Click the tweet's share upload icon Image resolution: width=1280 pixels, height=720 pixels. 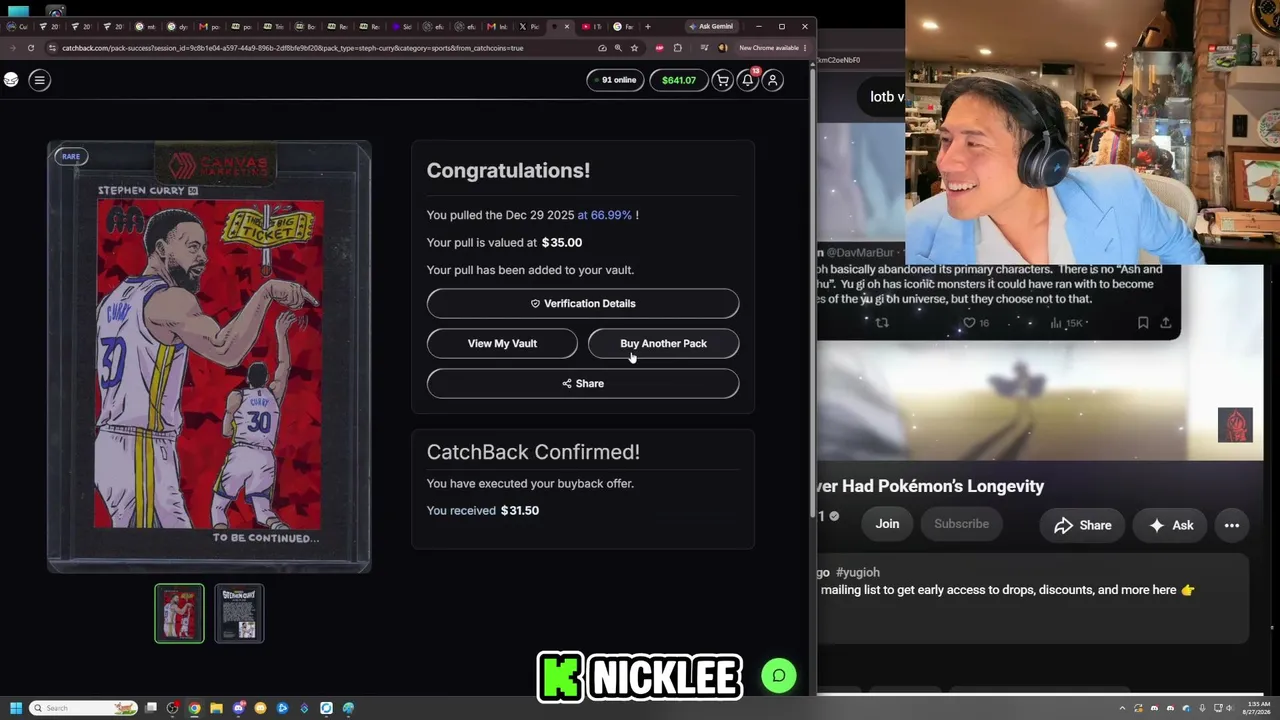pos(1166,323)
